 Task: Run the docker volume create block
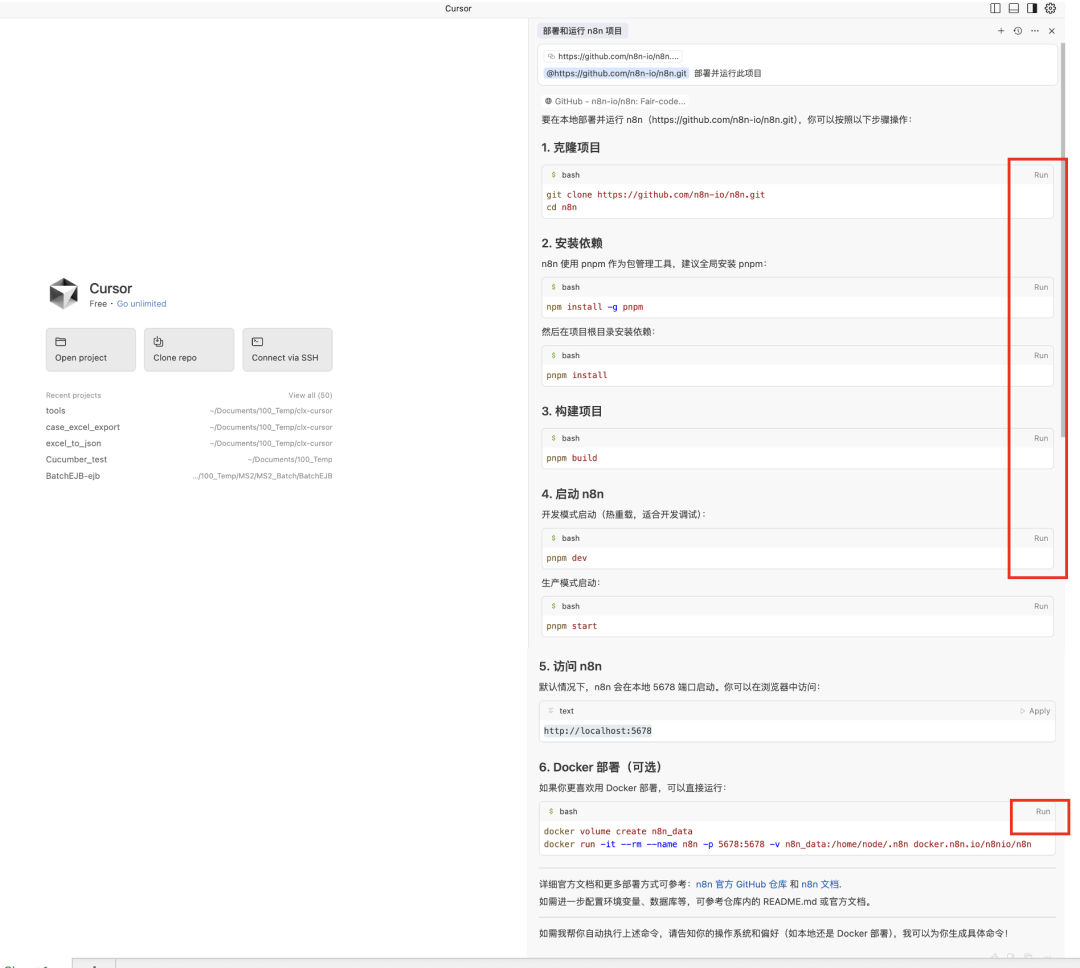(1043, 812)
